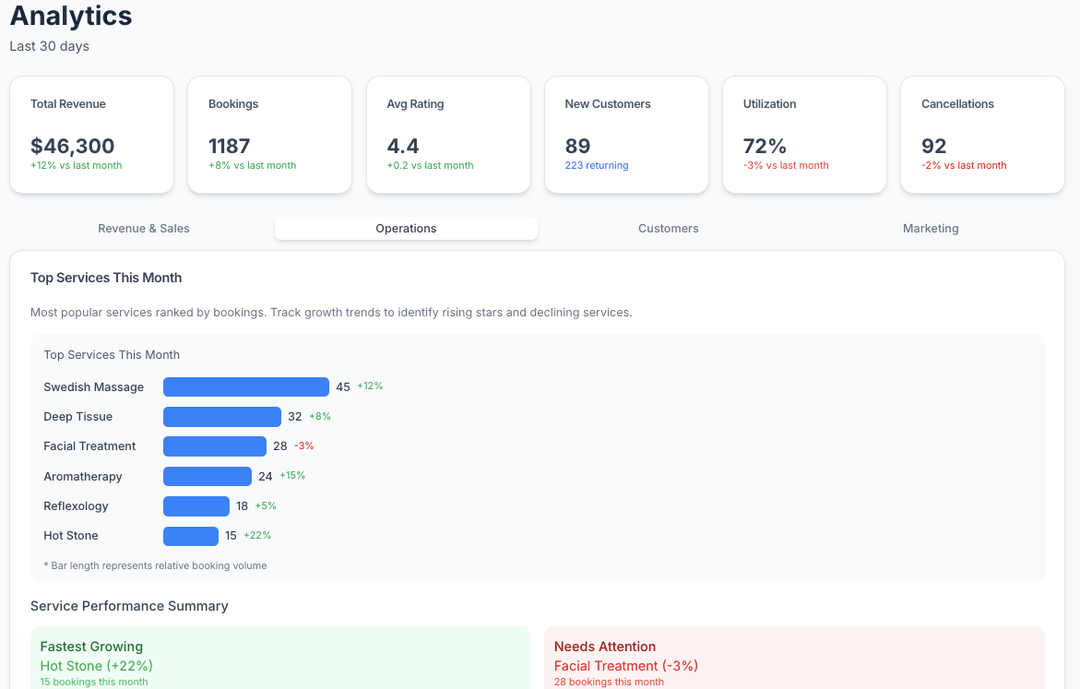Open the Utilization card
This screenshot has height=689, width=1080.
pyautogui.click(x=804, y=135)
